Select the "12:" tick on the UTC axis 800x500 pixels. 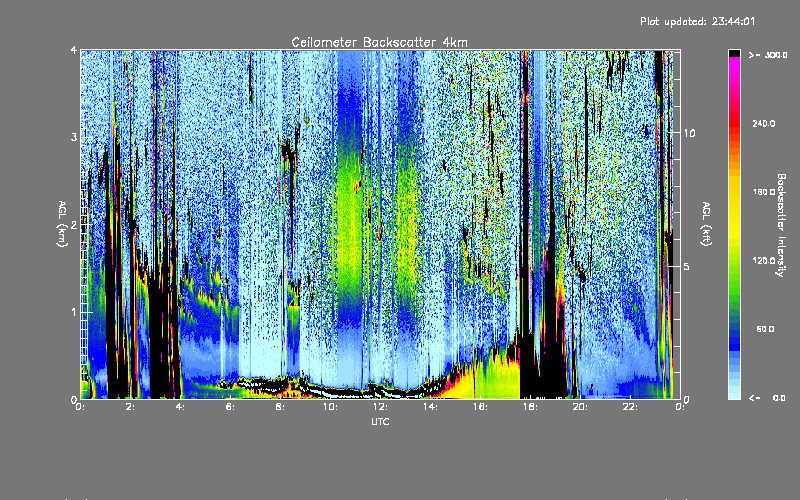pyautogui.click(x=380, y=407)
